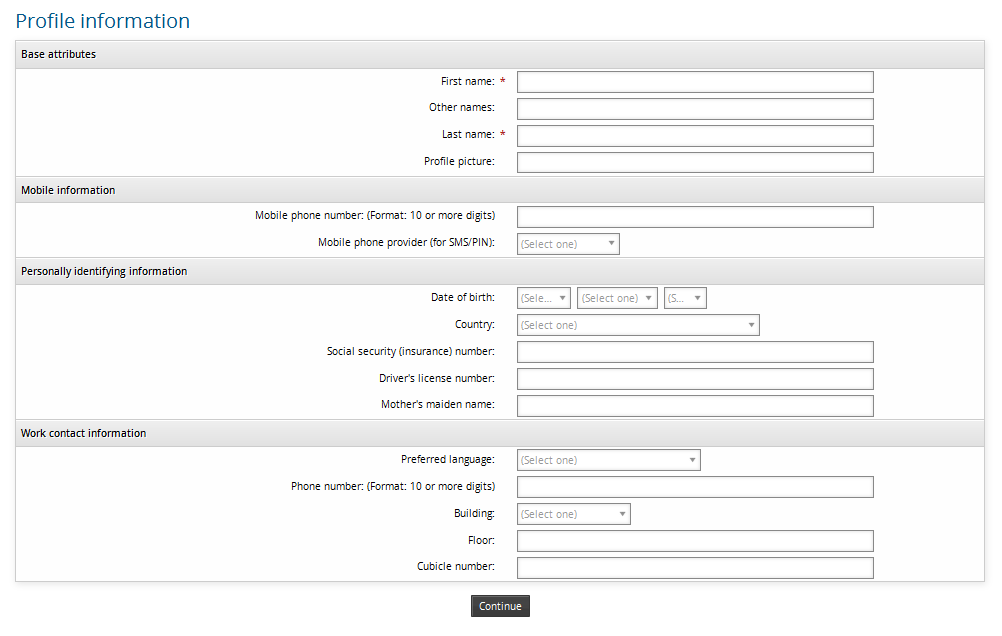Click the Mother's maiden name field
This screenshot has width=1002, height=636.
(x=695, y=406)
